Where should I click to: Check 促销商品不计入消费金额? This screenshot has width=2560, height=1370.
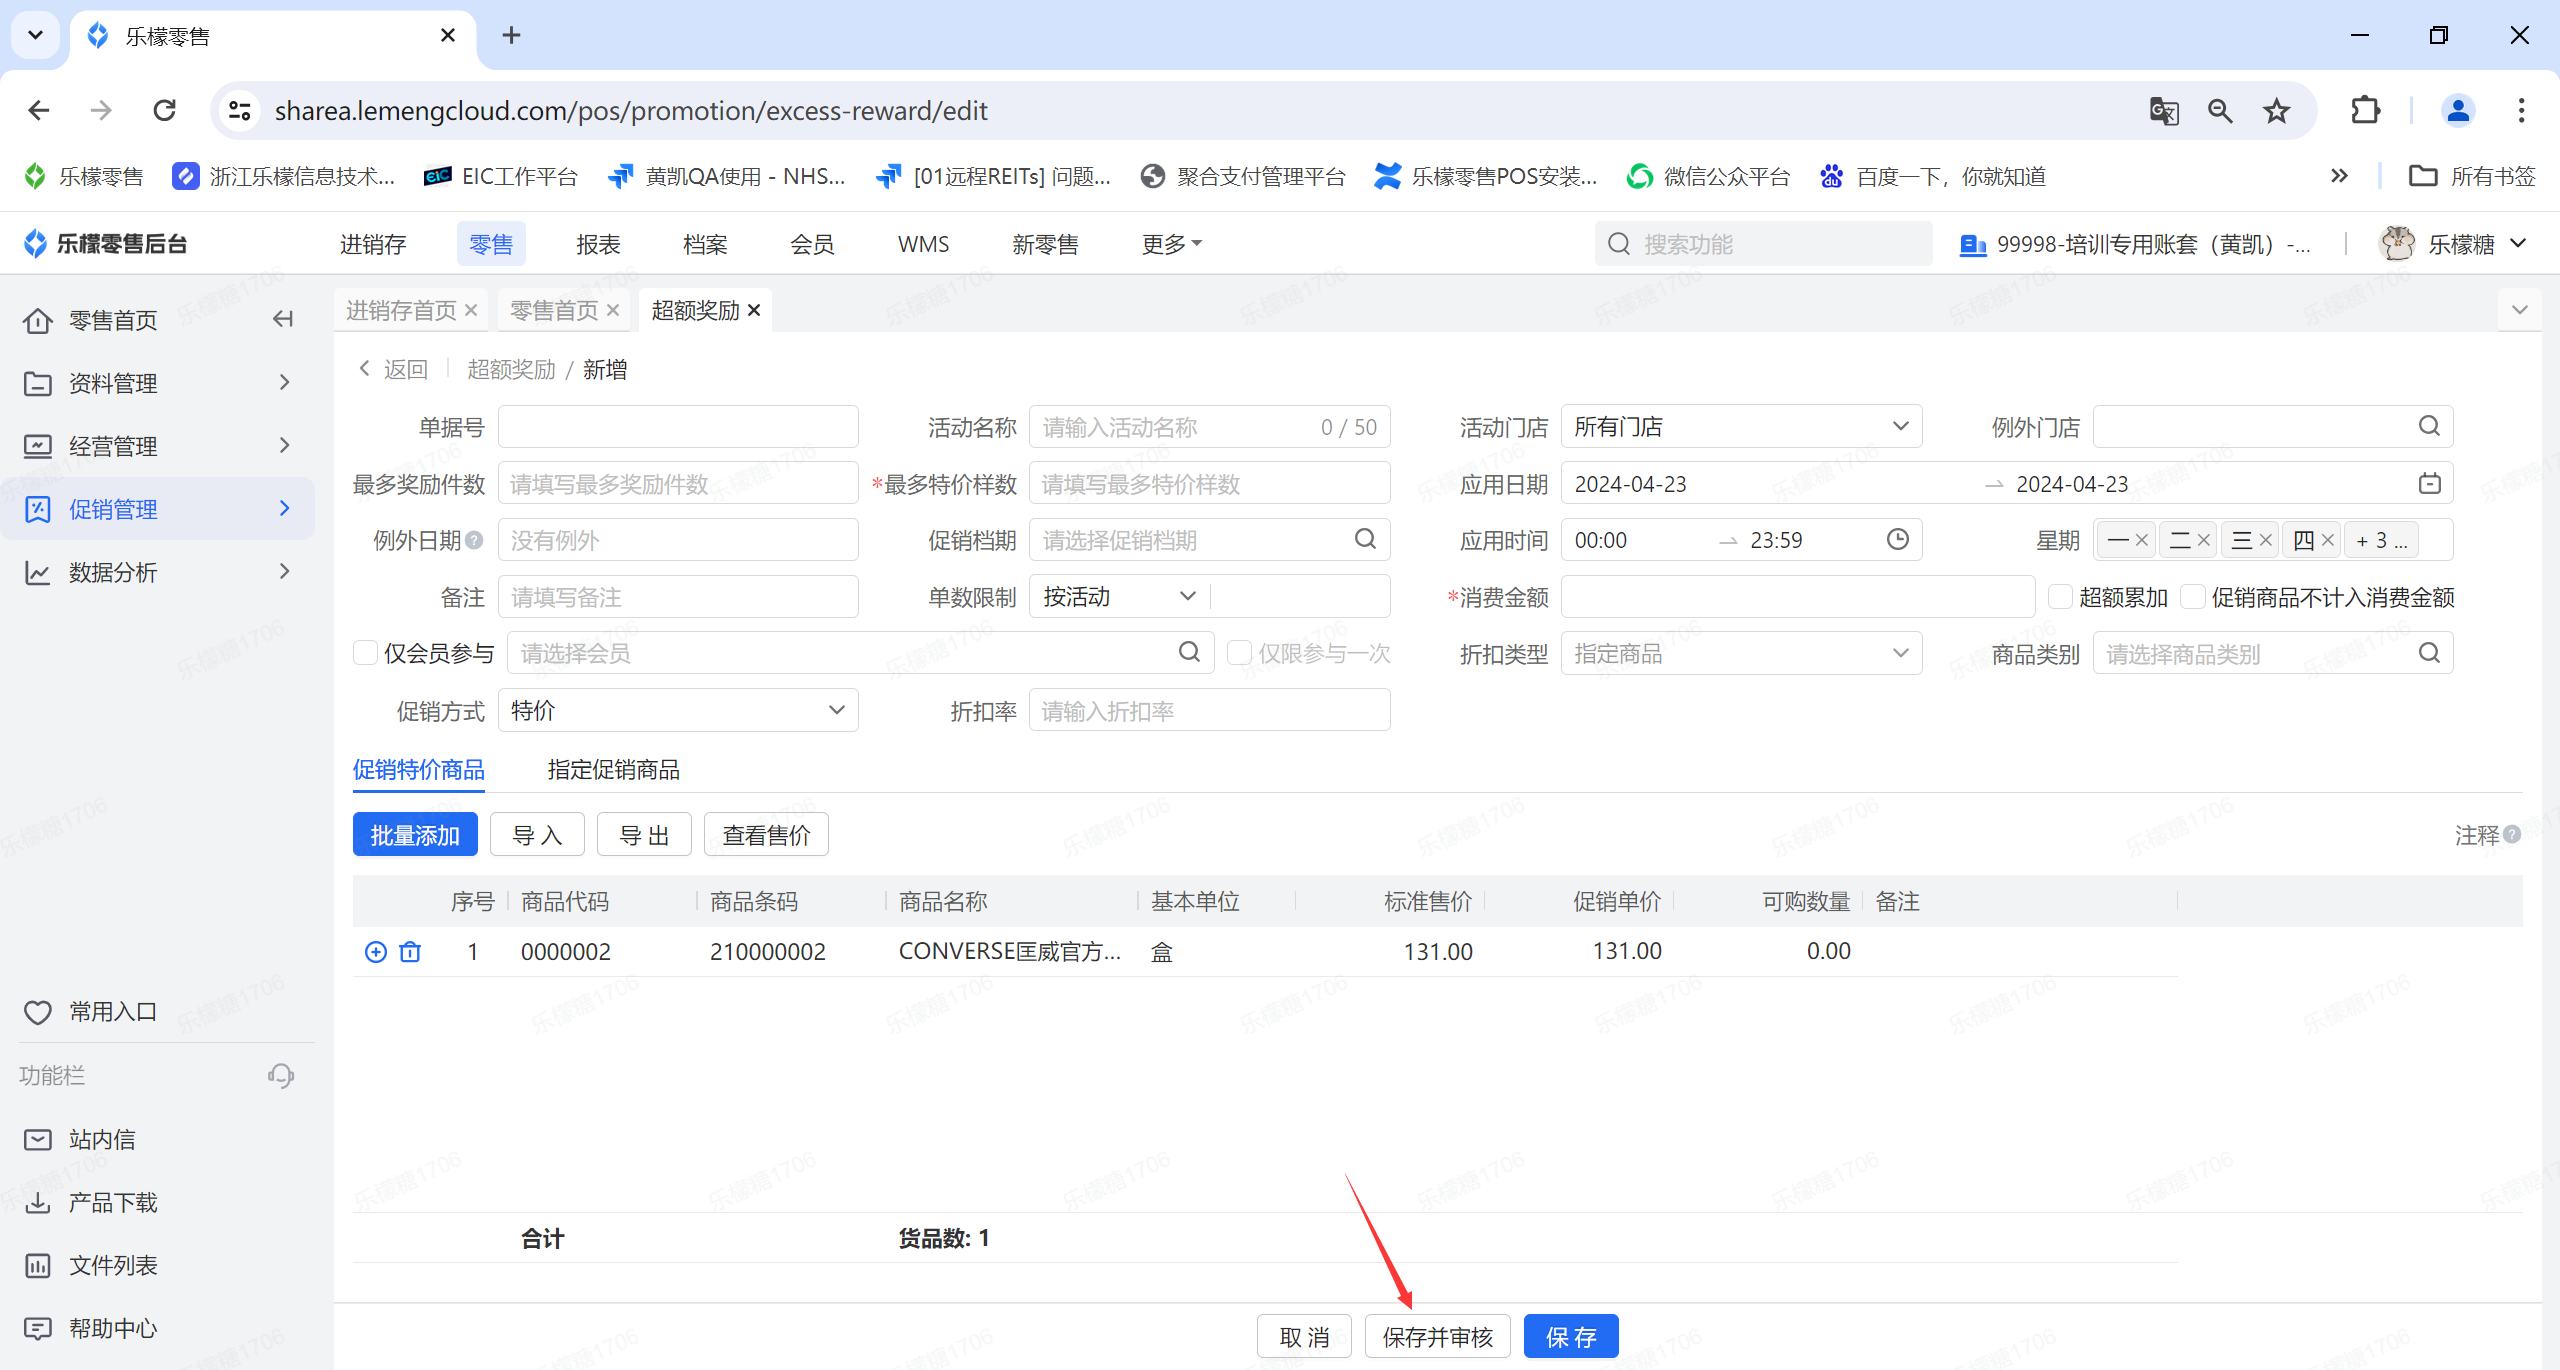coord(2193,597)
